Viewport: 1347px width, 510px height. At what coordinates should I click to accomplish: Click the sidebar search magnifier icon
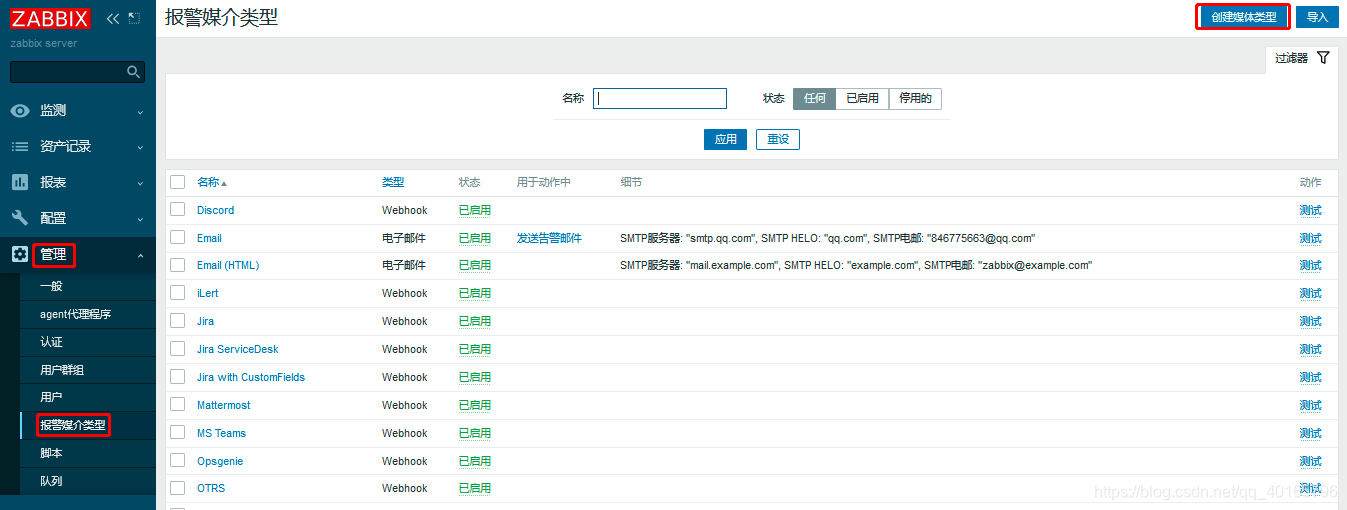click(133, 72)
